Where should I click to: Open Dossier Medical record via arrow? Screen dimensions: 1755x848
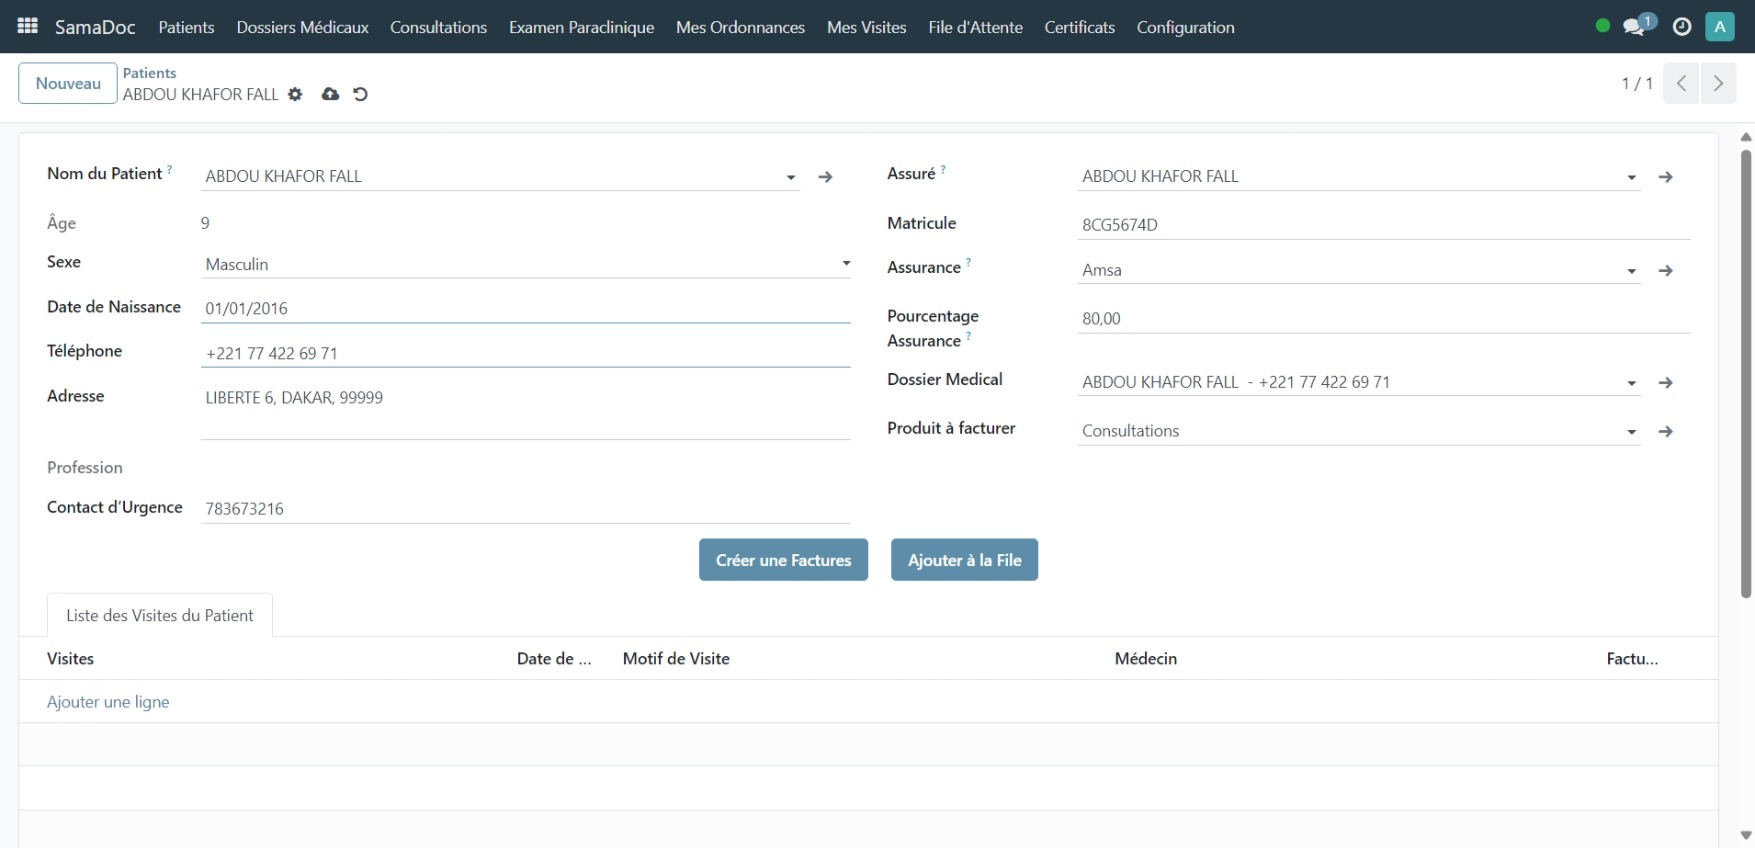(1665, 383)
